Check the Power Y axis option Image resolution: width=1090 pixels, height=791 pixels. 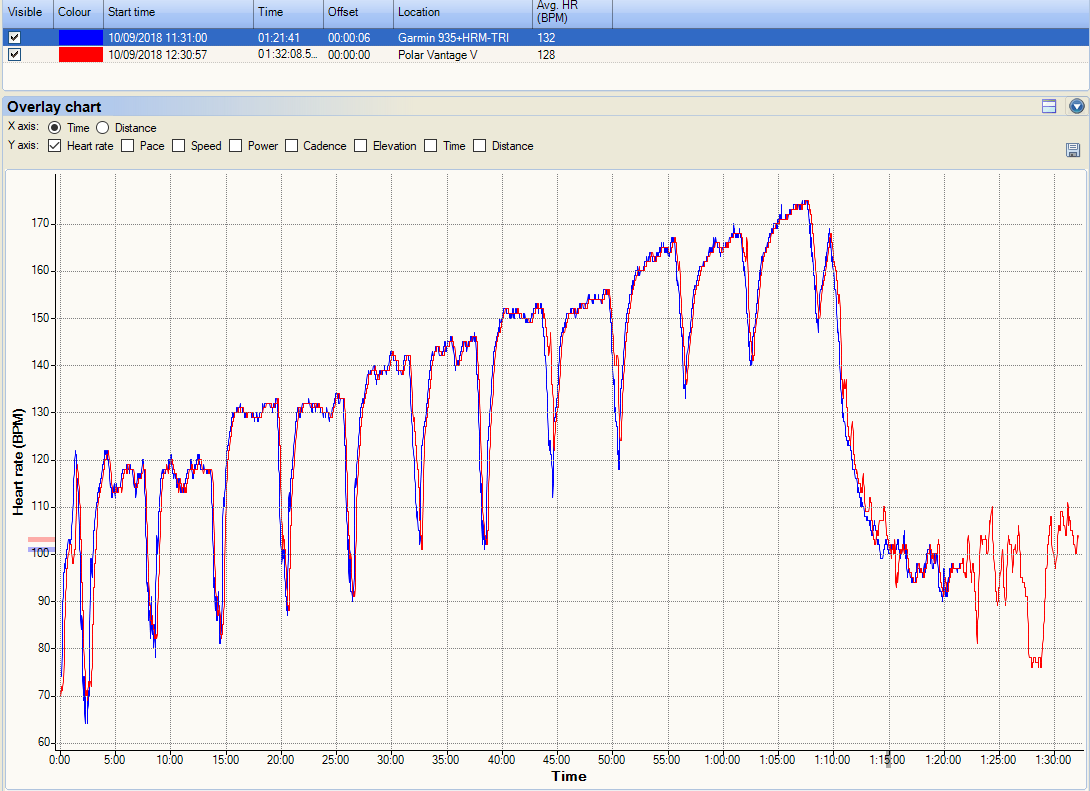click(236, 146)
